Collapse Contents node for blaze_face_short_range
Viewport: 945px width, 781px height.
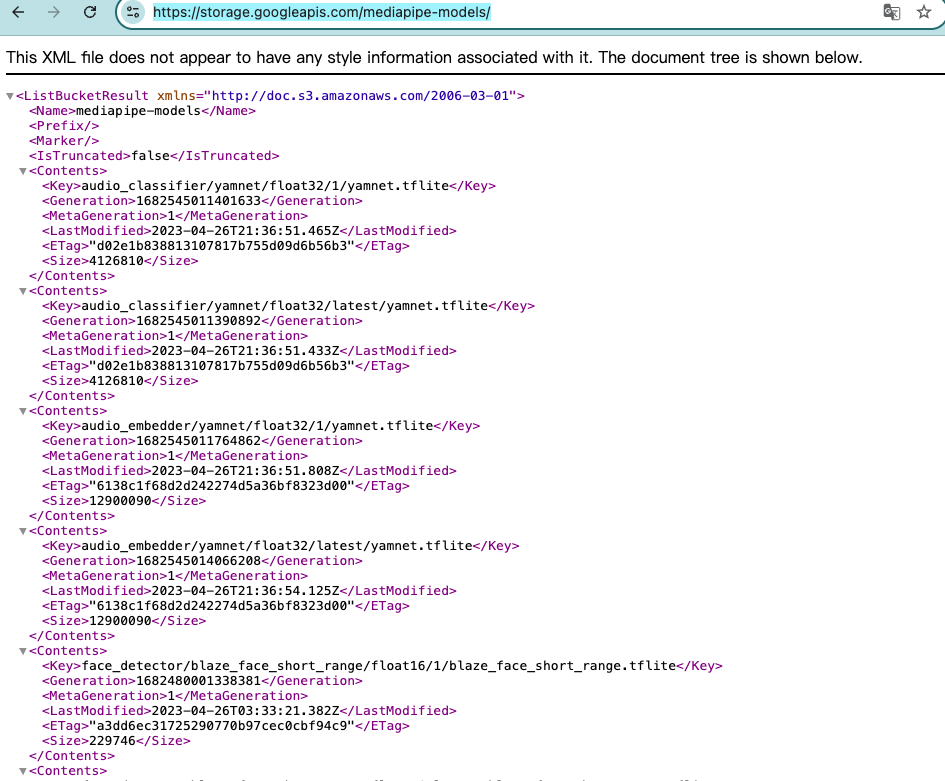click(x=23, y=651)
